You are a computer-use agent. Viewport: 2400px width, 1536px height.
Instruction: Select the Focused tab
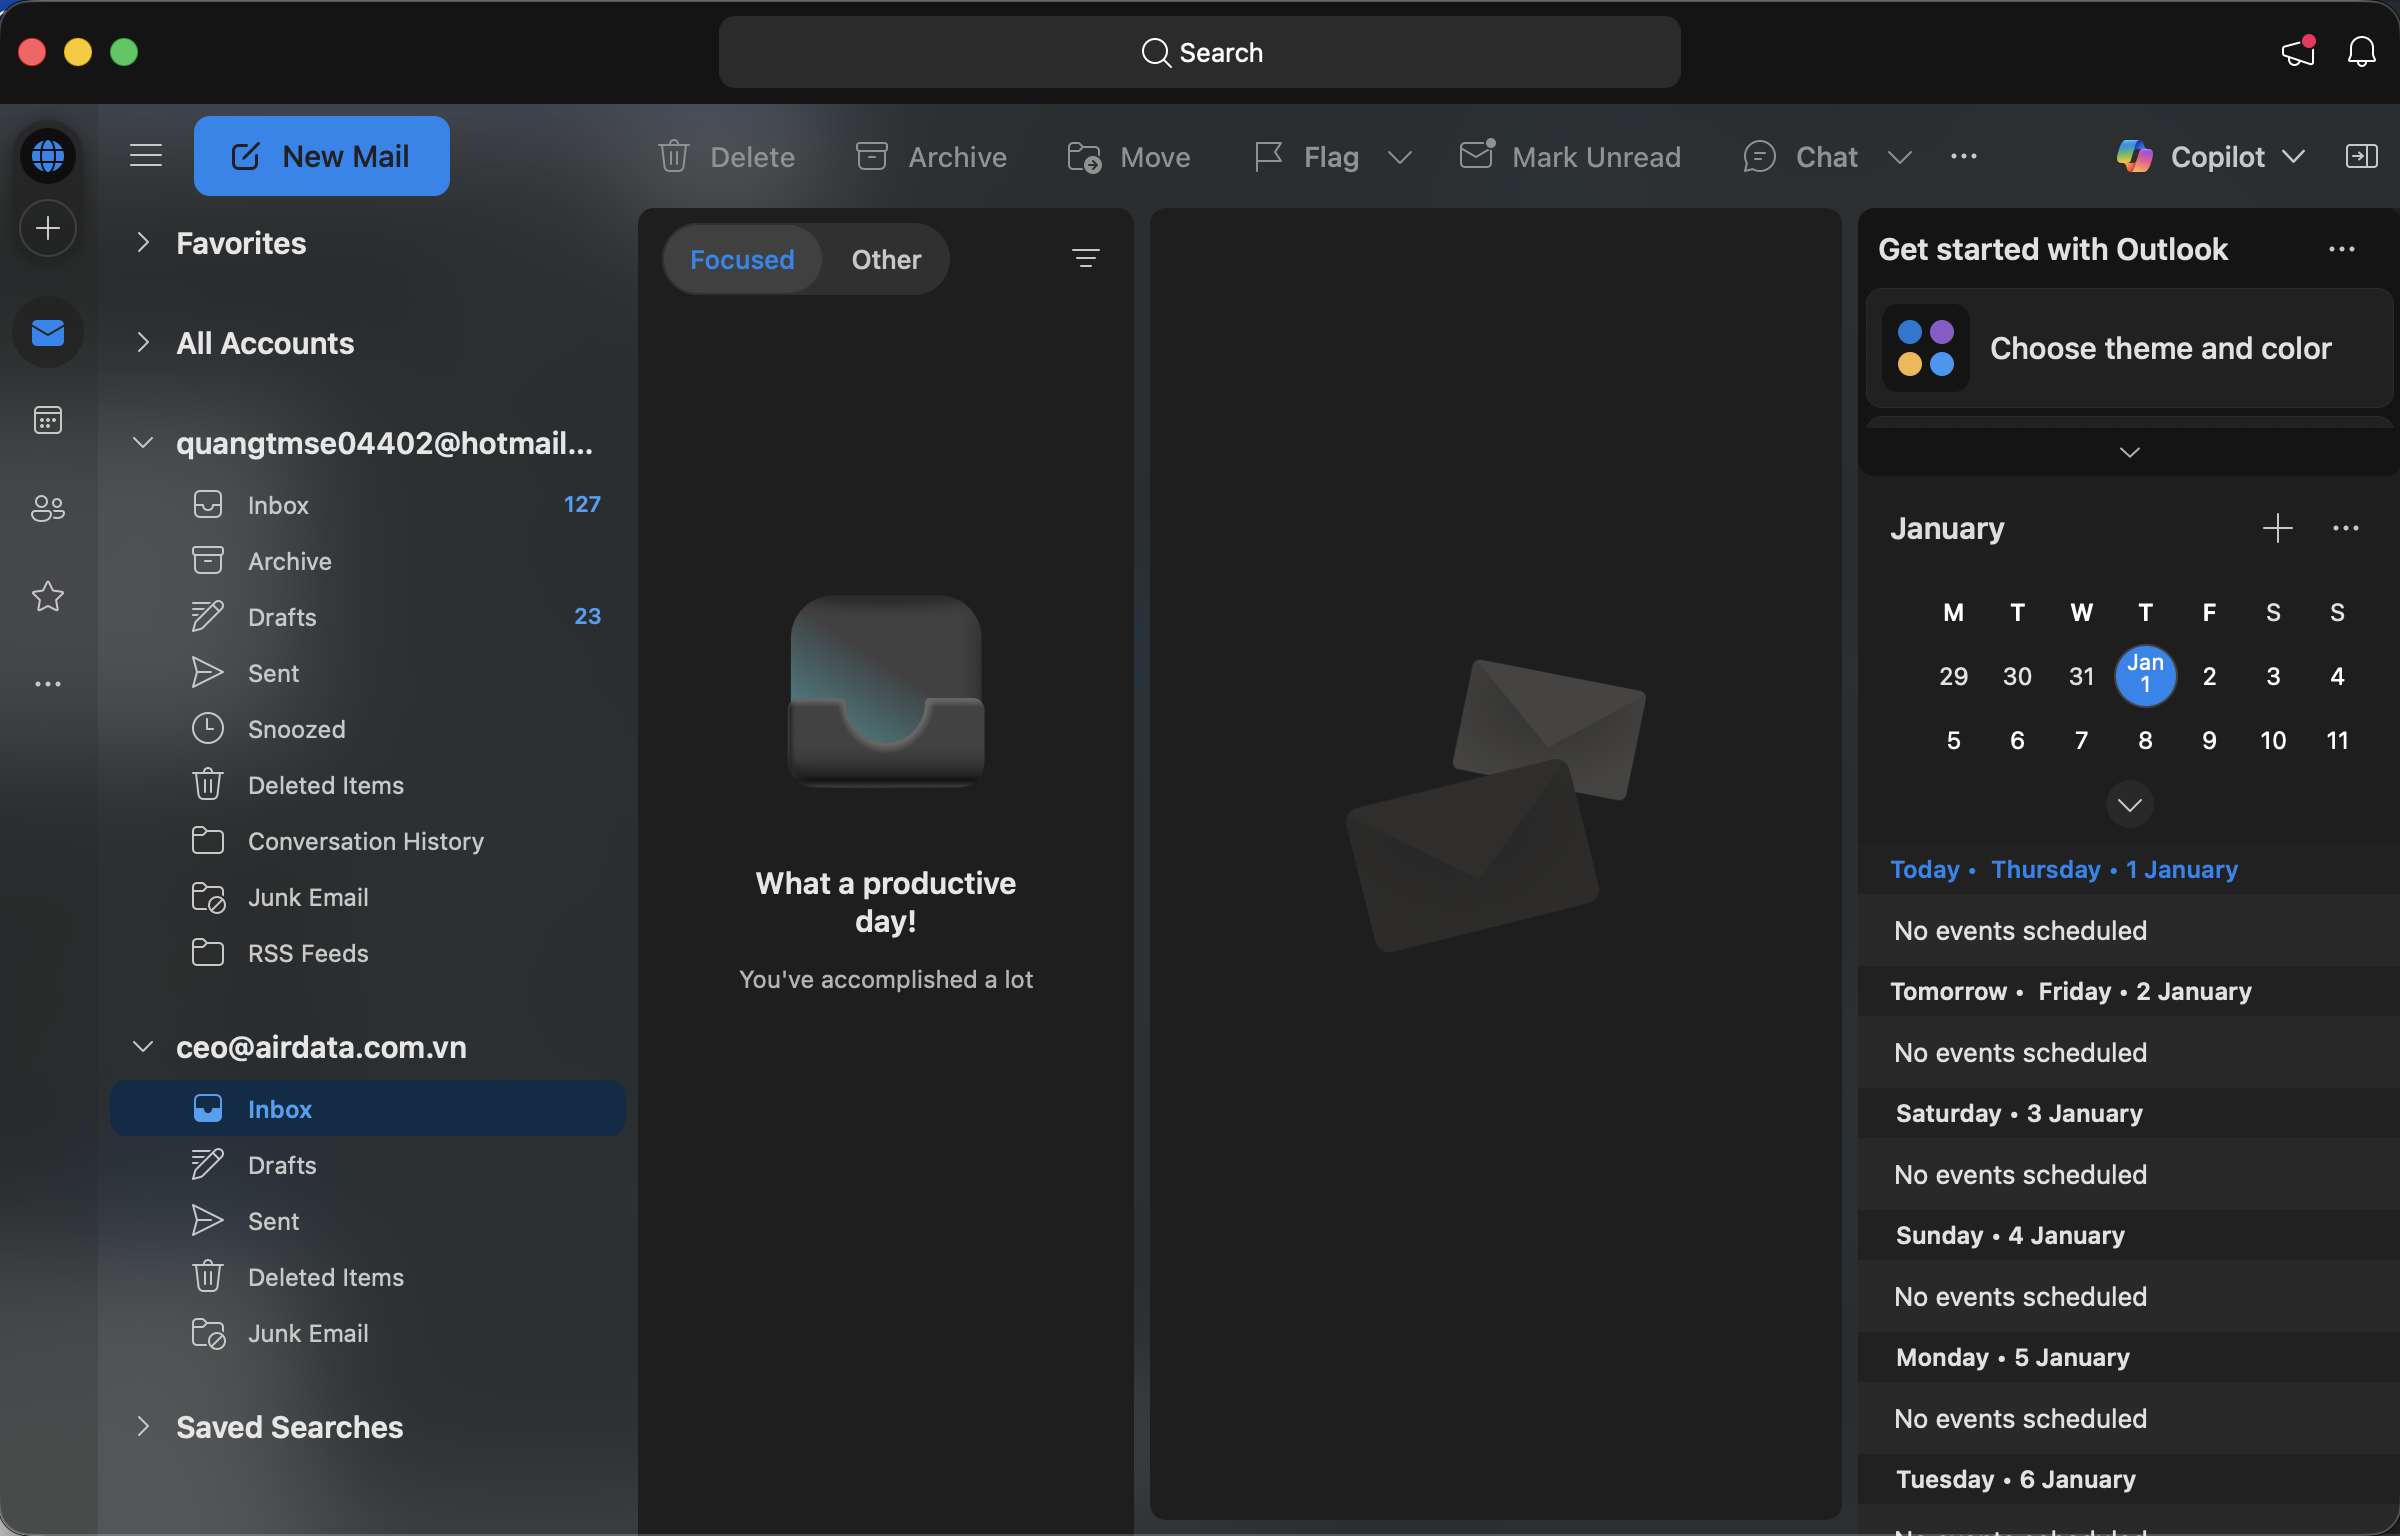[742, 259]
